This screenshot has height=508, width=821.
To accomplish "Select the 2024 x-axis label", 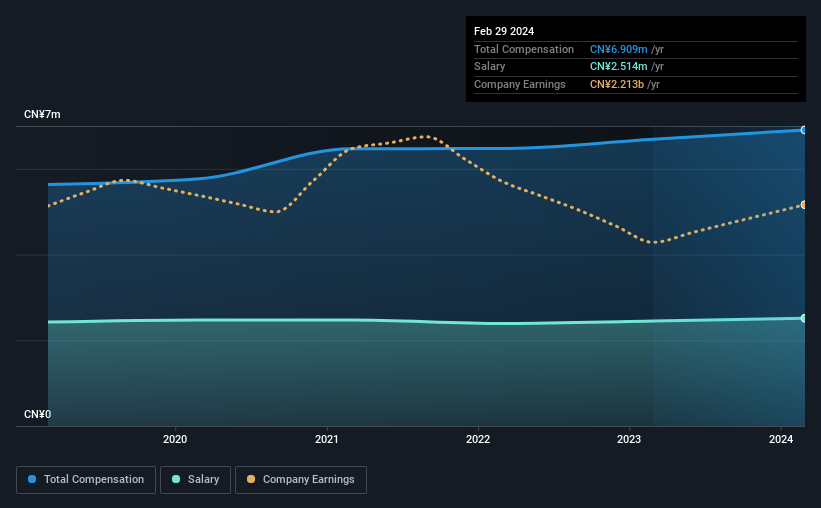I will (x=781, y=439).
